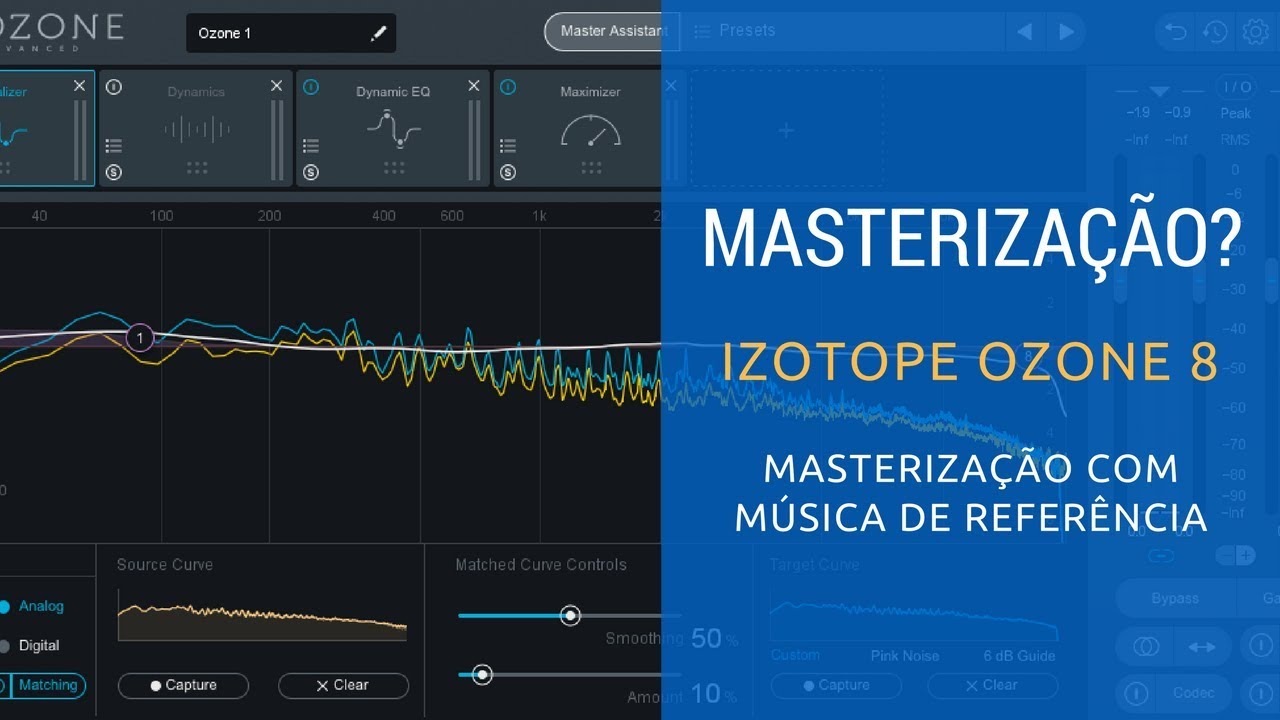Toggle the Codec power button
Screen dimensions: 1280x720
[1137, 693]
